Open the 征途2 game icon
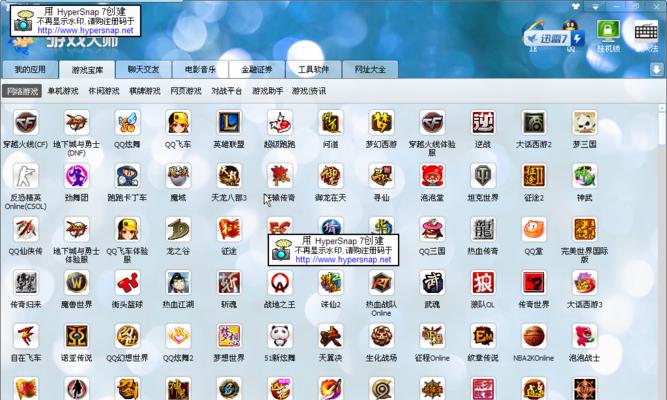The image size is (667, 400). click(x=533, y=176)
